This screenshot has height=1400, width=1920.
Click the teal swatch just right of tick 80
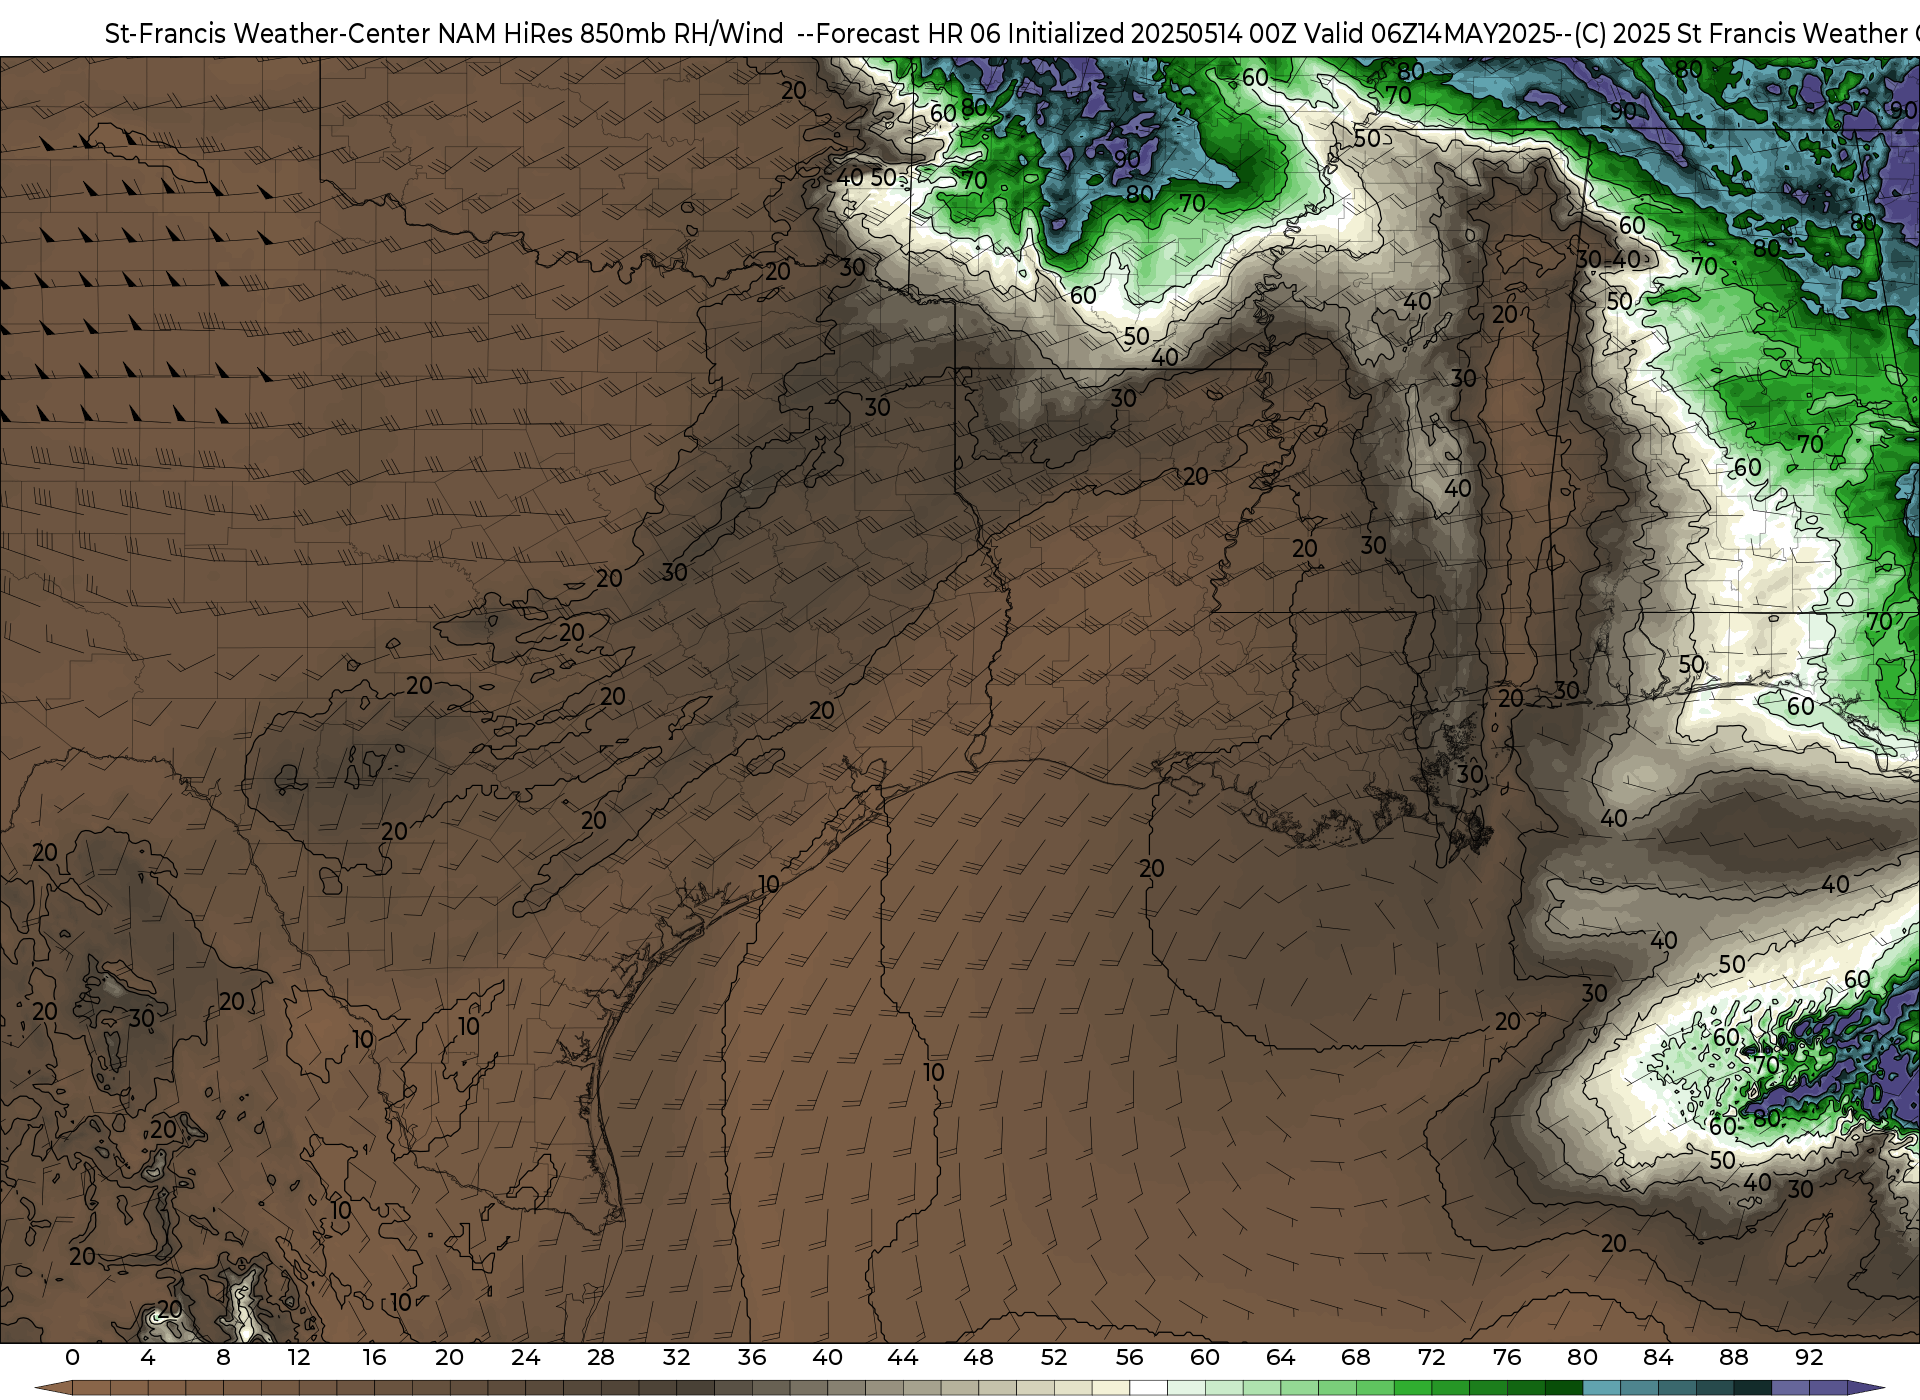coord(1602,1388)
